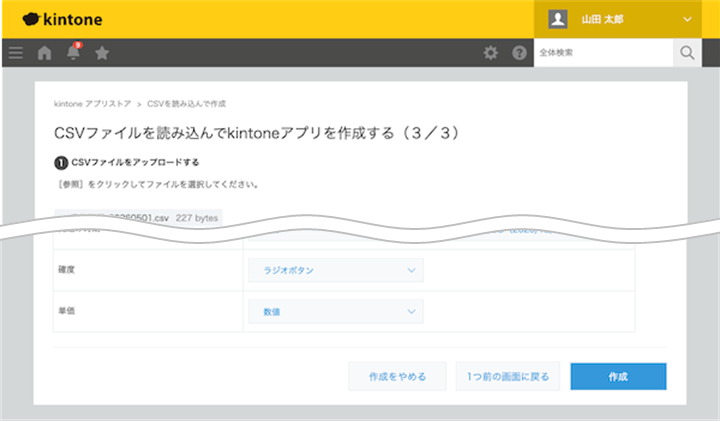Viewport: 720px width, 422px height.
Task: Open the 確度 field type dropdown
Action: pyautogui.click(x=336, y=270)
